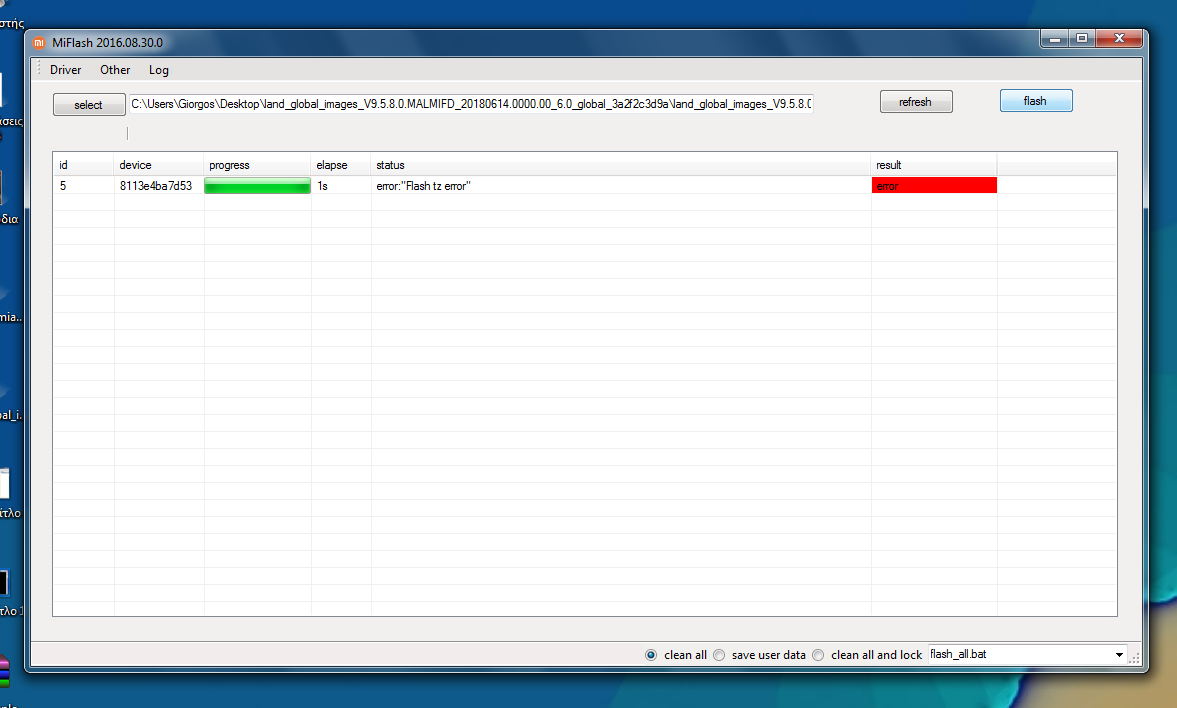This screenshot has height=708, width=1177.
Task: Open the Log menu
Action: coord(158,70)
